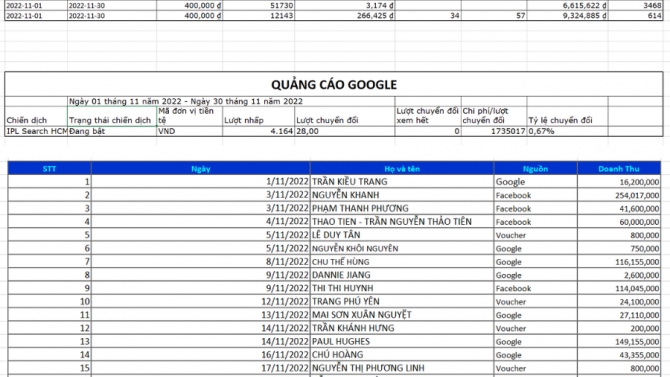The image size is (670, 377).
Task: Select the date 17/11/2022 cell
Action: [200, 368]
